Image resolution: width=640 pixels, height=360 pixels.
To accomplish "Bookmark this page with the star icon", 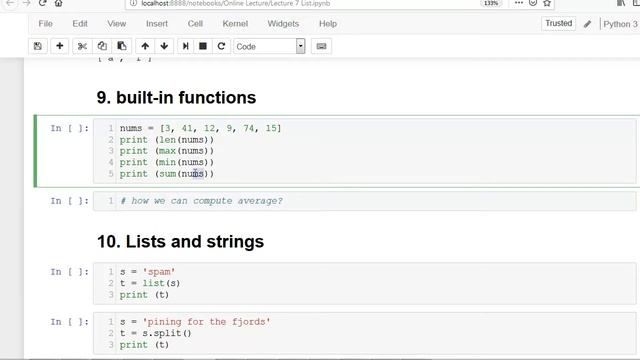I will [547, 3].
